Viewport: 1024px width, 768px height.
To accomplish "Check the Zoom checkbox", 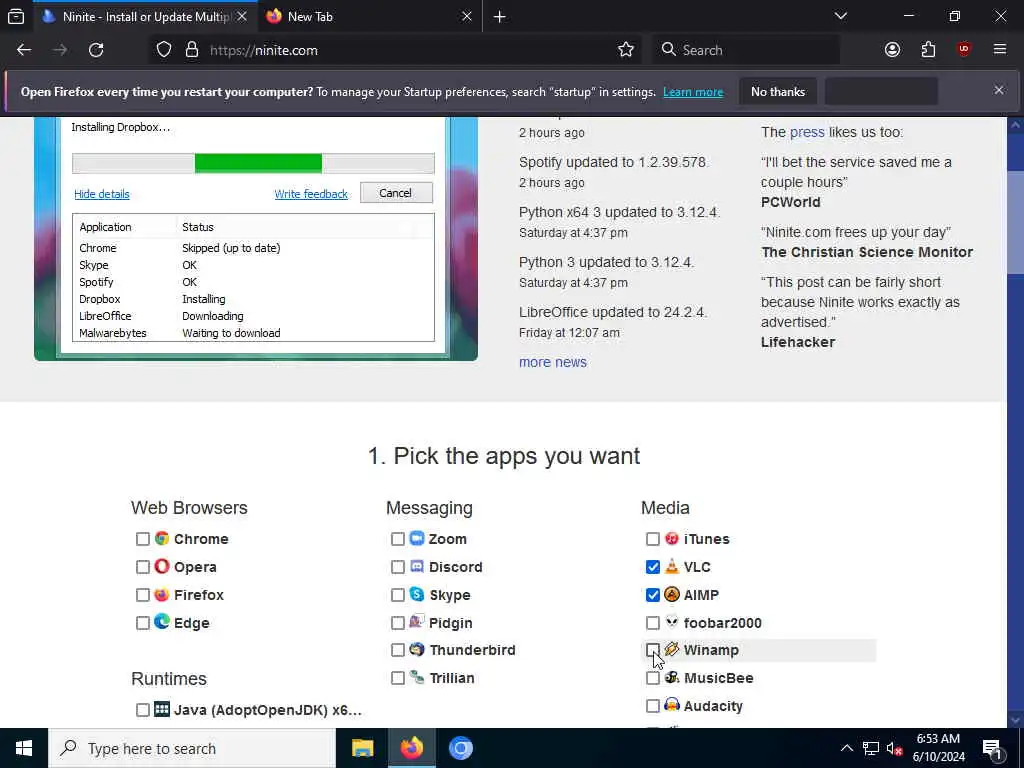I will (x=398, y=539).
